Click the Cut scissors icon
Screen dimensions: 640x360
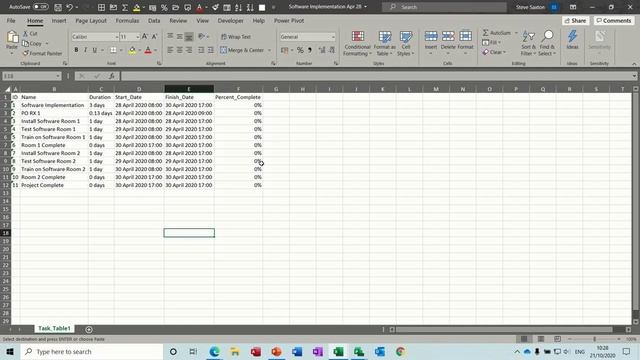pos(25,34)
